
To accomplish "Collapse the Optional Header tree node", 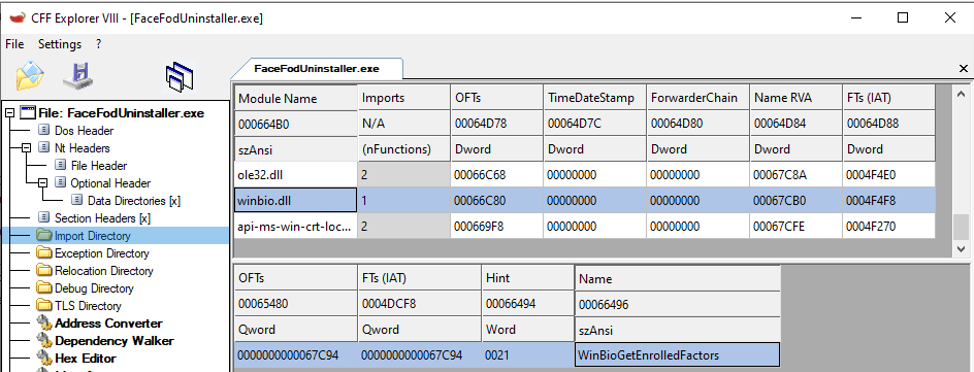I will pyautogui.click(x=42, y=183).
